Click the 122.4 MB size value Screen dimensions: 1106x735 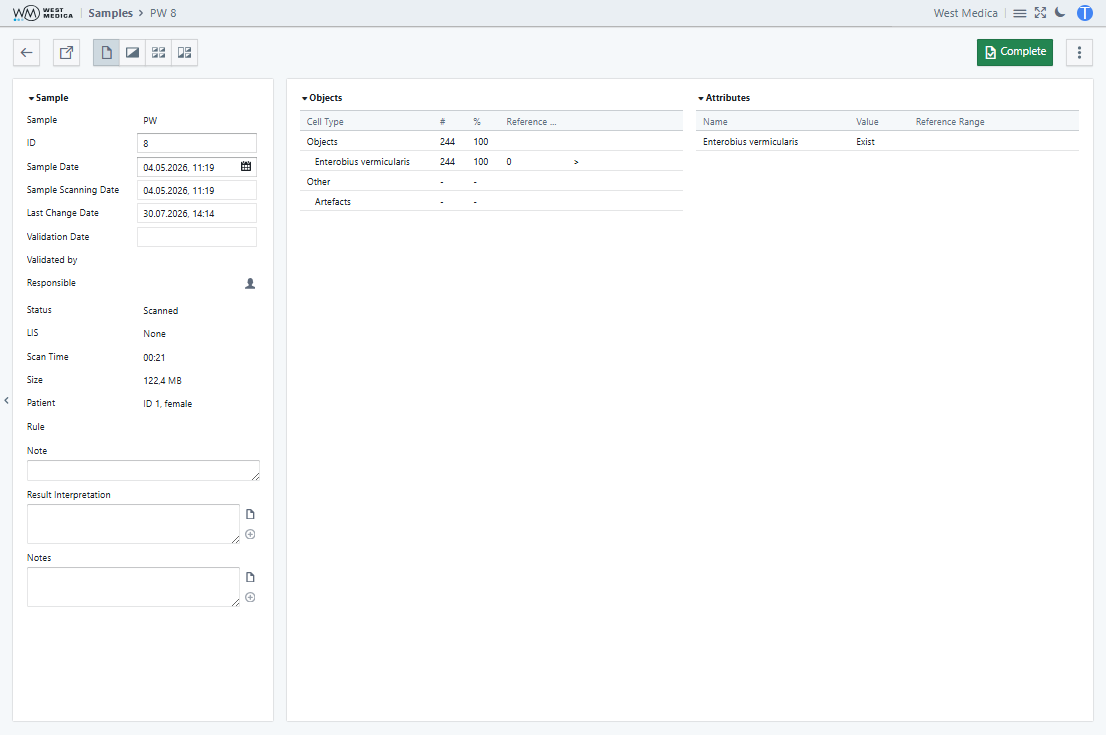(x=162, y=381)
